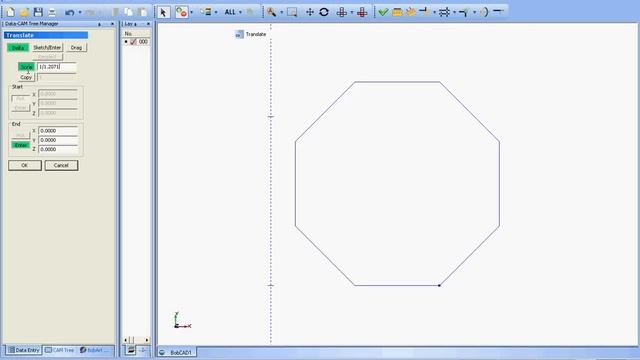This screenshot has height=360, width=640.
Task: Click the New file icon
Action: 10,12
